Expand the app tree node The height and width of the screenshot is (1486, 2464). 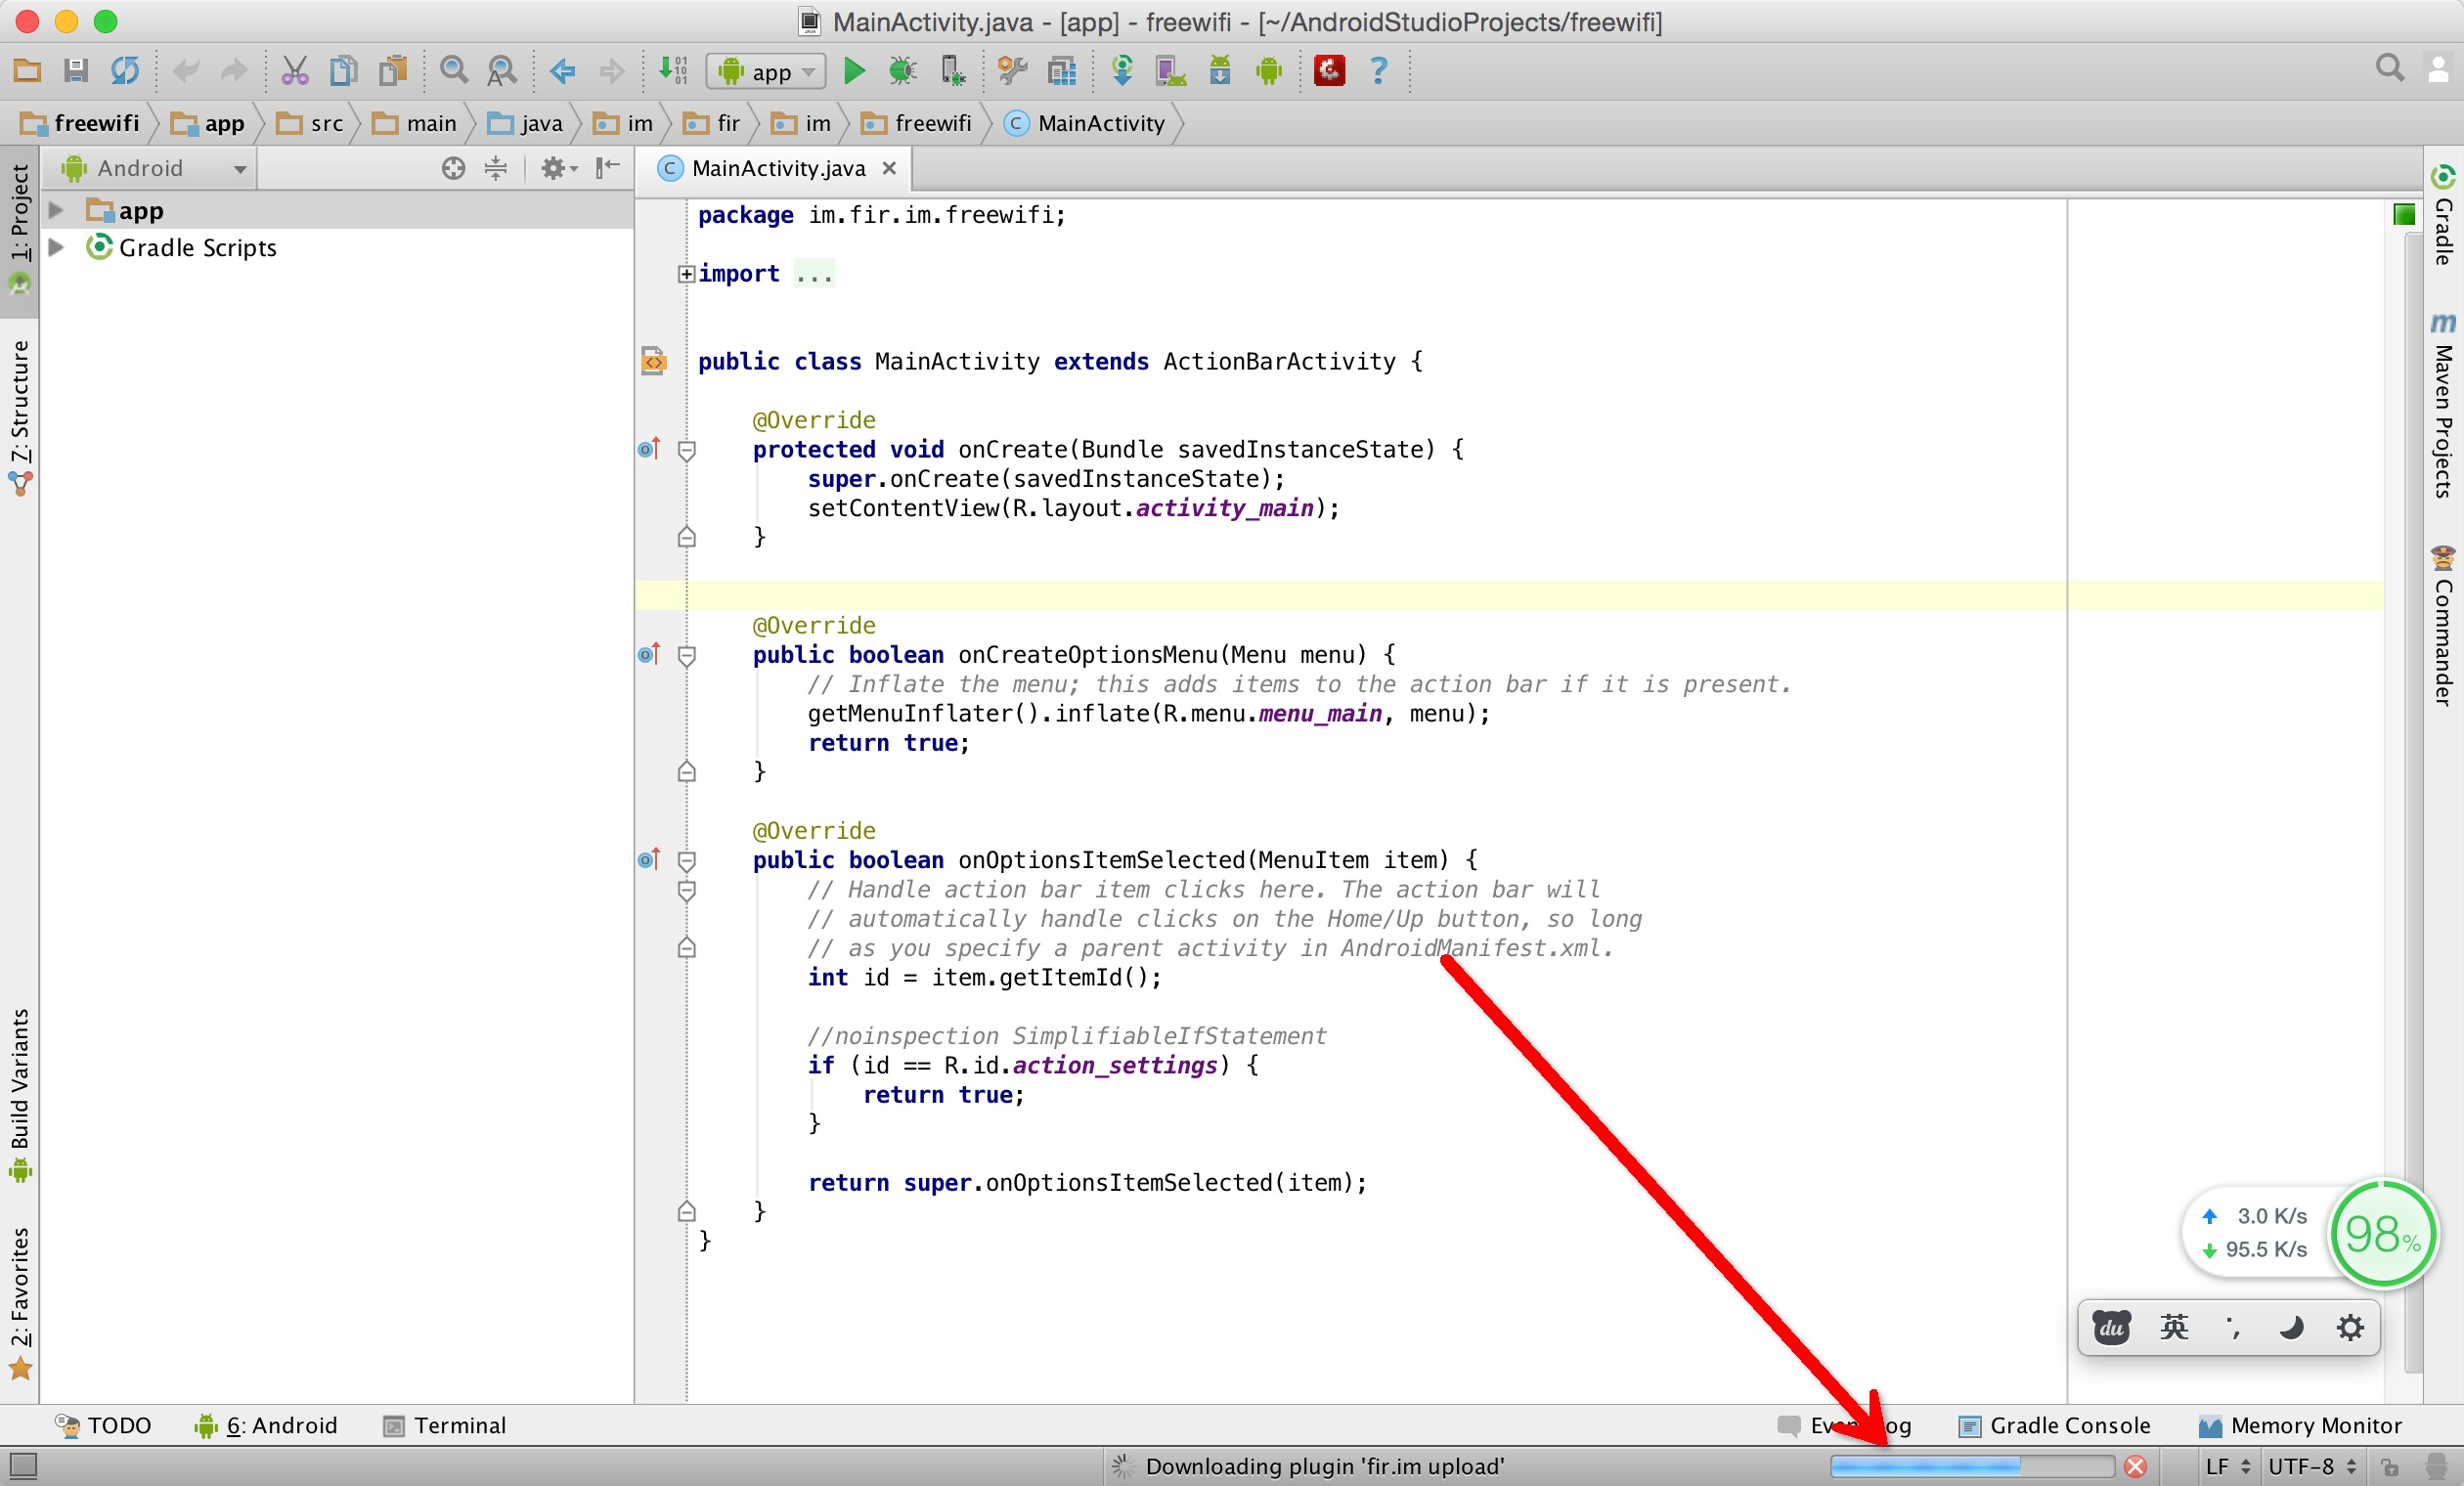point(56,210)
